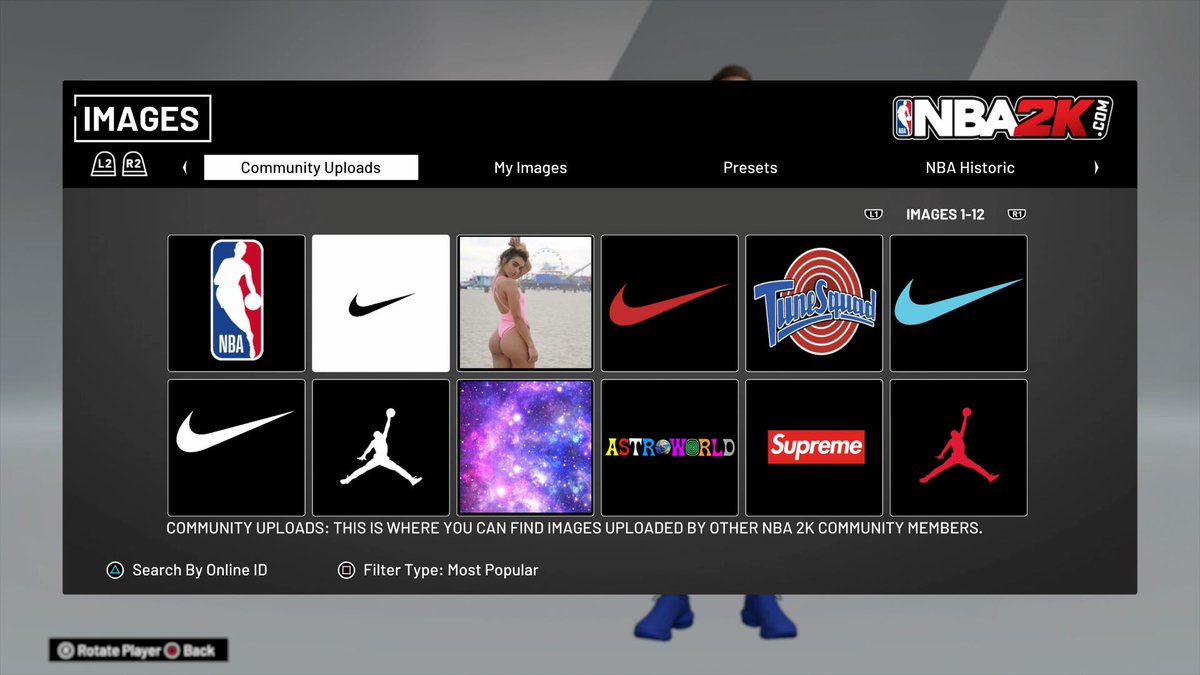Click the Rotate Player label
Image resolution: width=1200 pixels, height=675 pixels.
[x=119, y=651]
